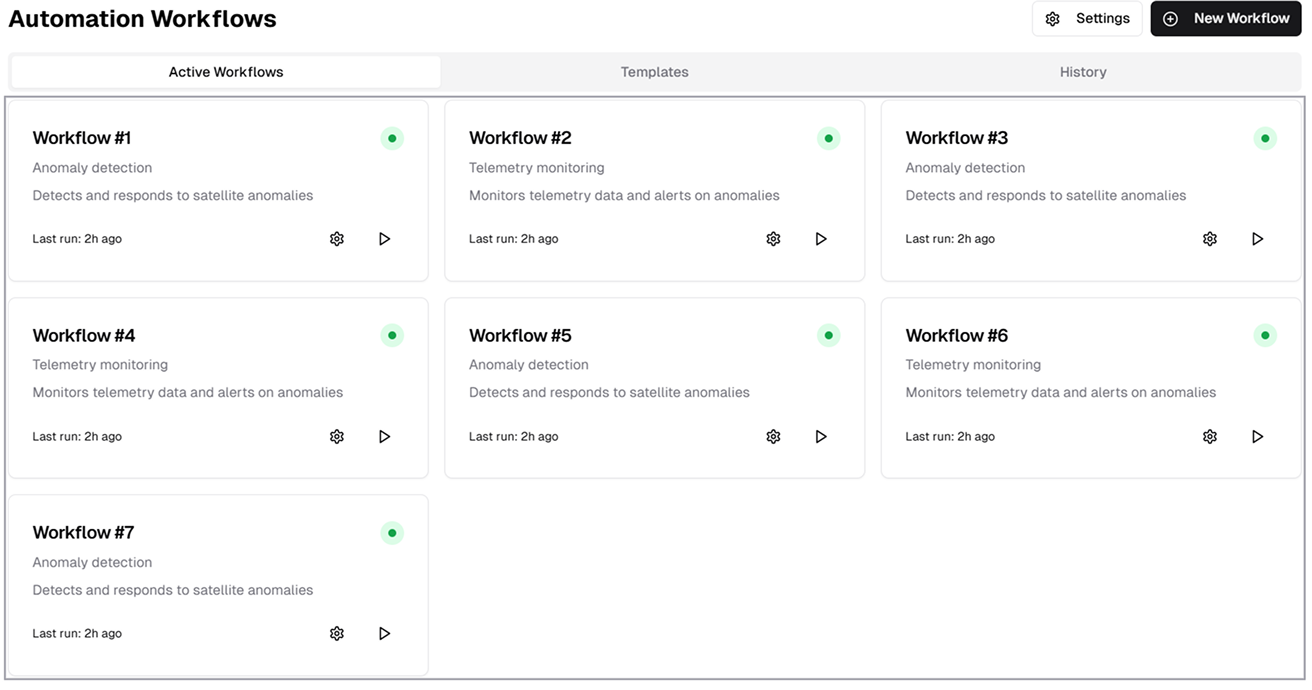Click Workflow #6 green status indicator
This screenshot has height=690, width=1312.
pyautogui.click(x=1265, y=335)
